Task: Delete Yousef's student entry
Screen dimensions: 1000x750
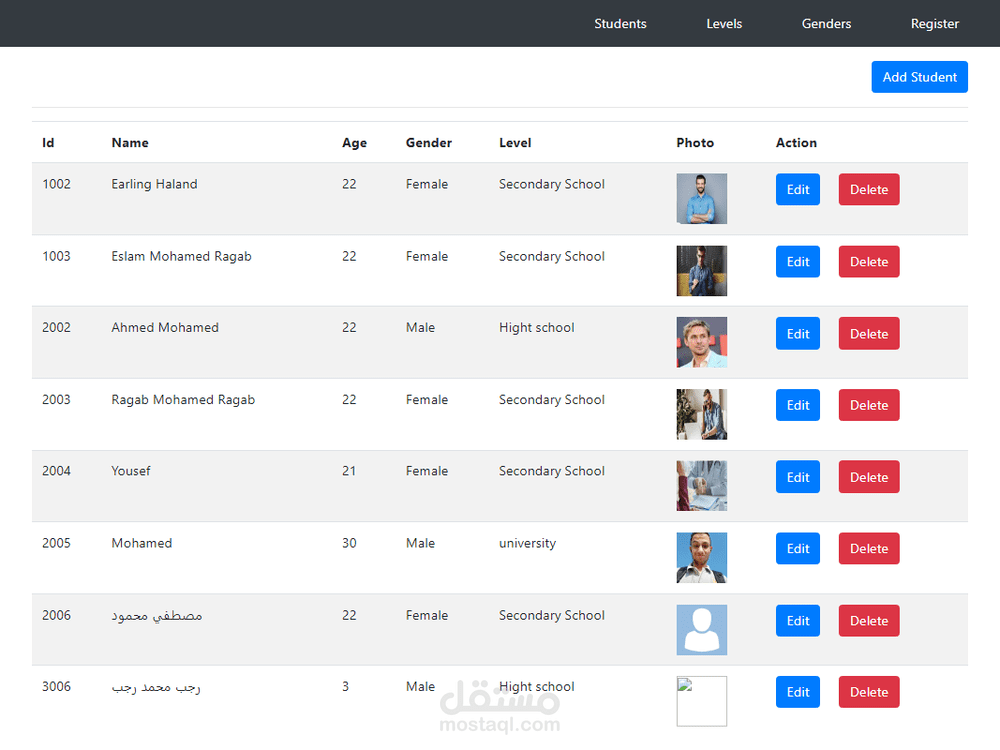Action: click(868, 477)
